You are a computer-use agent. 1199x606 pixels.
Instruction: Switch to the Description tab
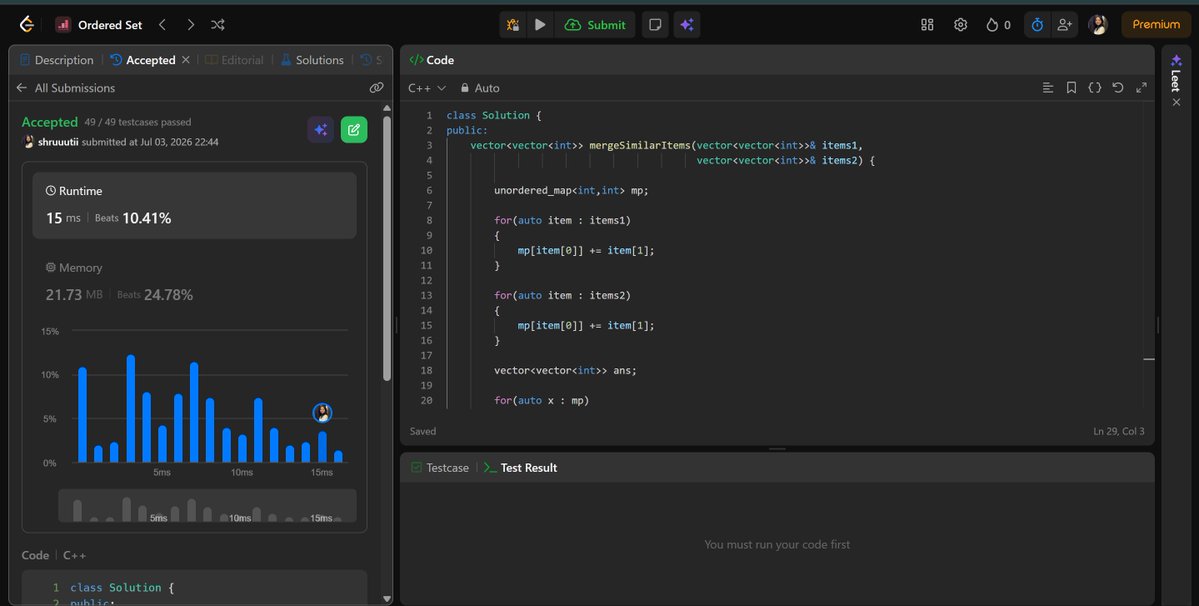pos(57,60)
